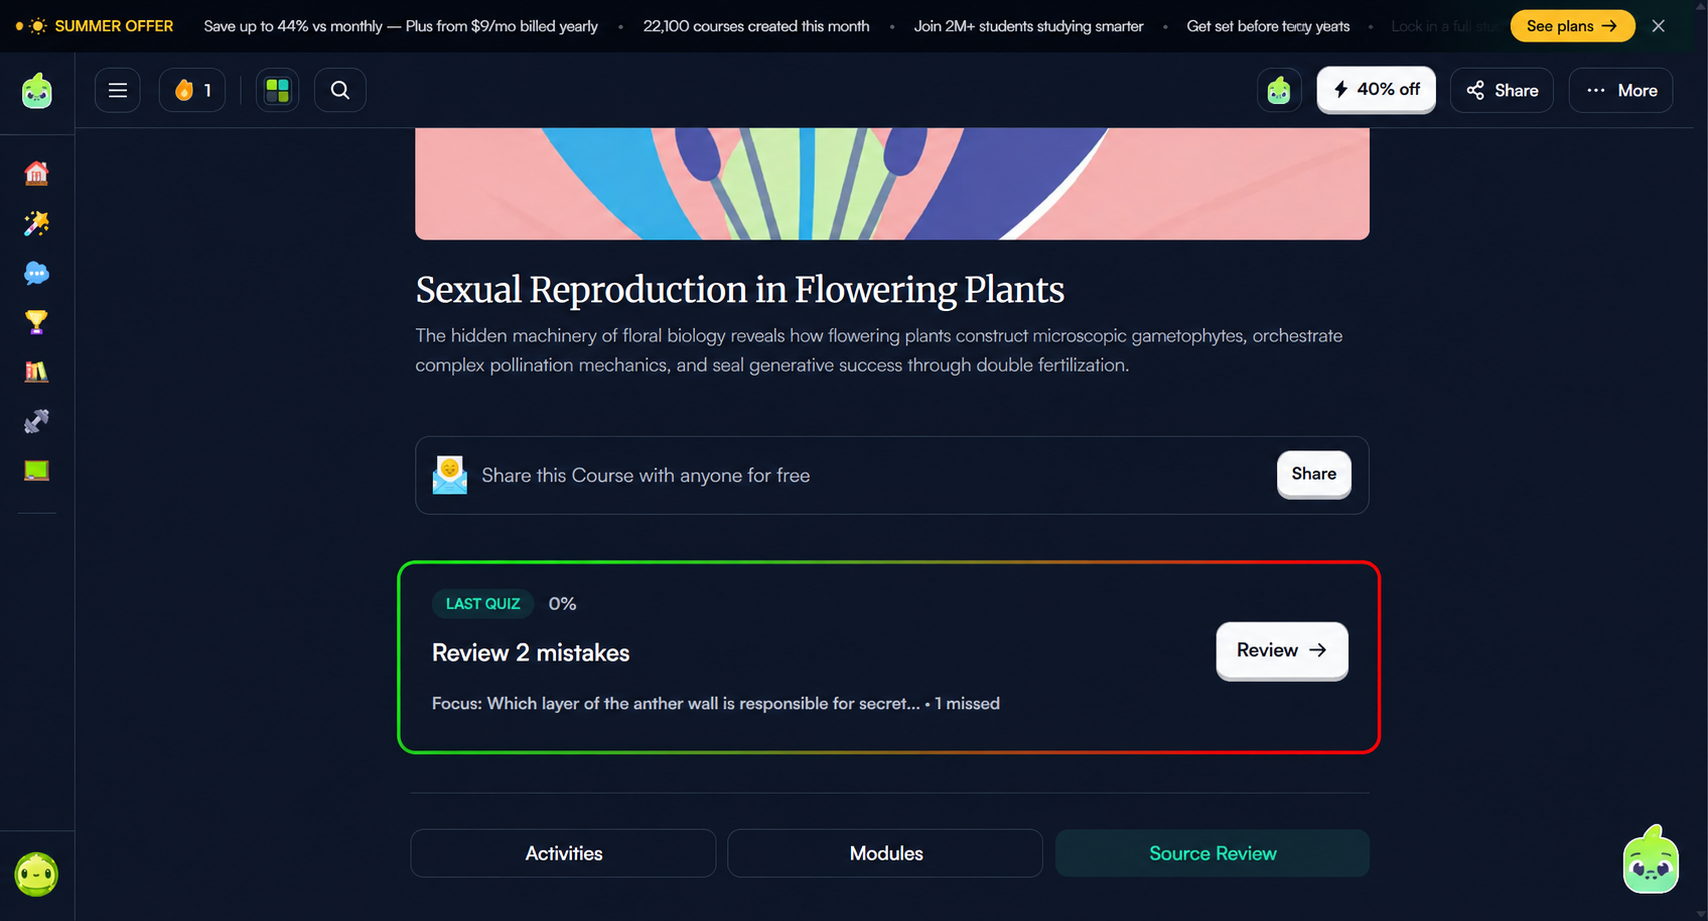1708x921 pixels.
Task: Click the flame streak counter
Action: [x=192, y=90]
